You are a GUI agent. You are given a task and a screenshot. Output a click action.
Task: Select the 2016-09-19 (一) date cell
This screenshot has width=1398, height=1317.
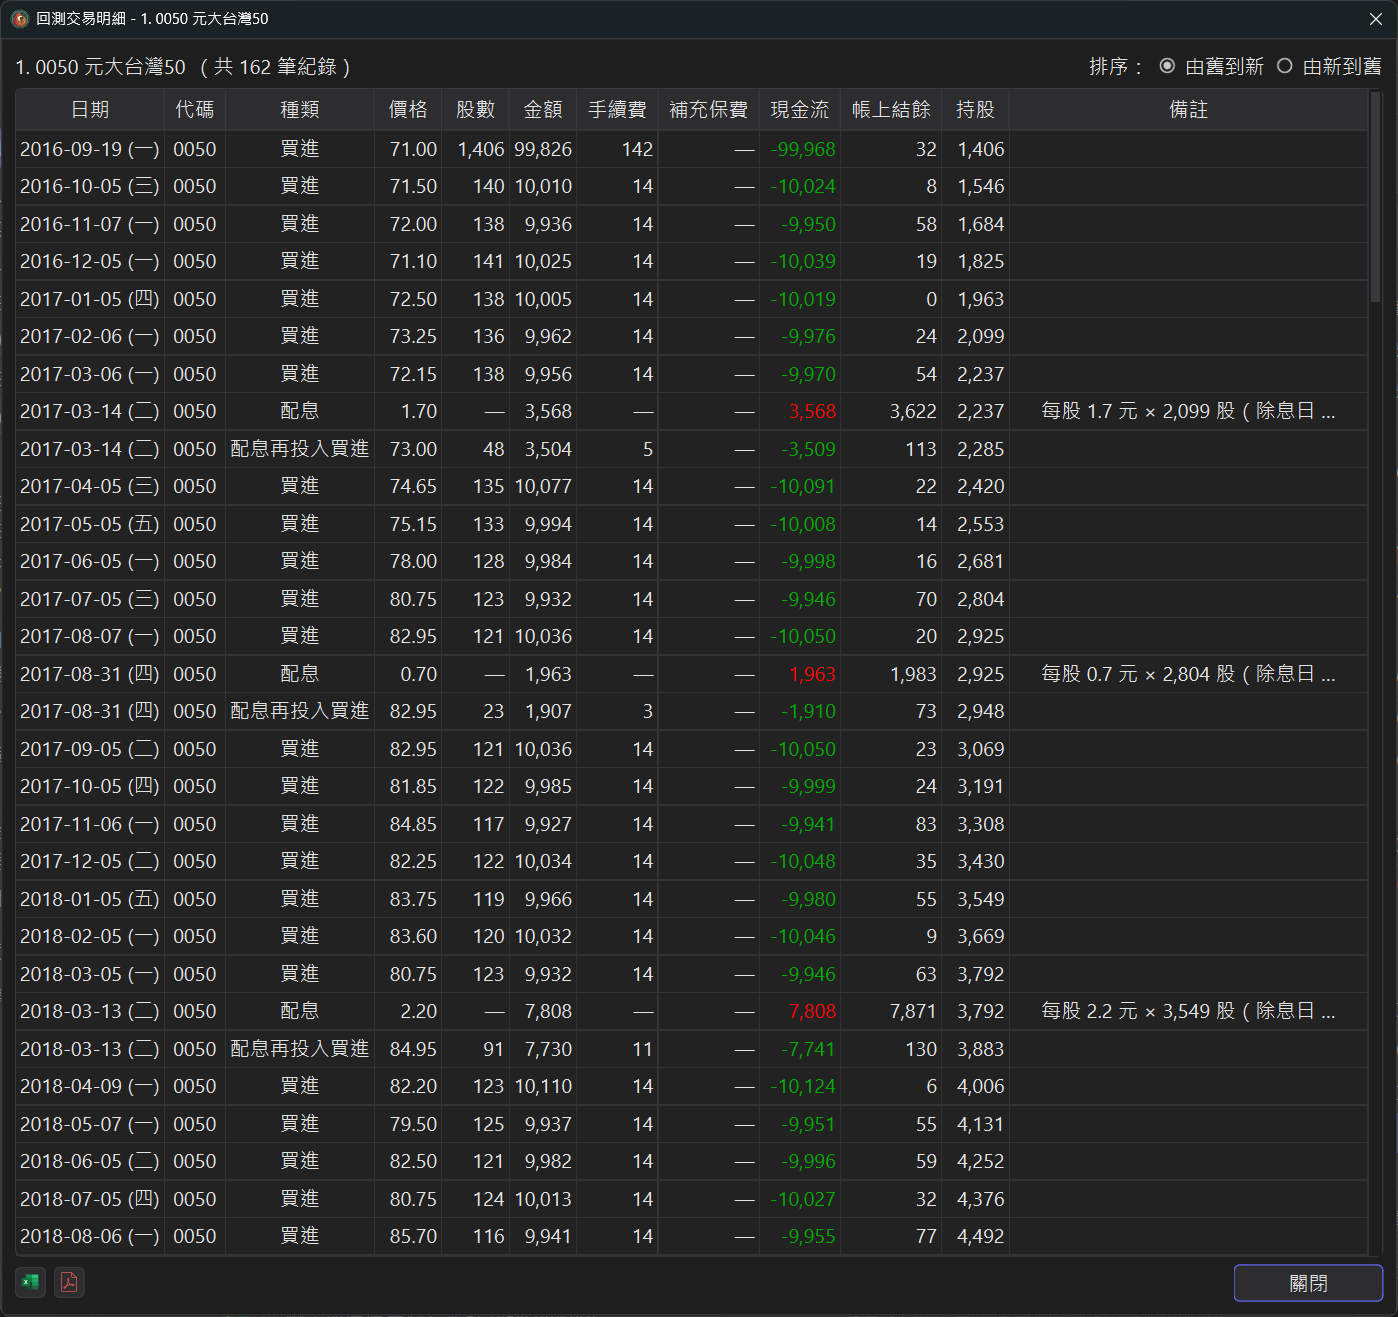click(90, 149)
